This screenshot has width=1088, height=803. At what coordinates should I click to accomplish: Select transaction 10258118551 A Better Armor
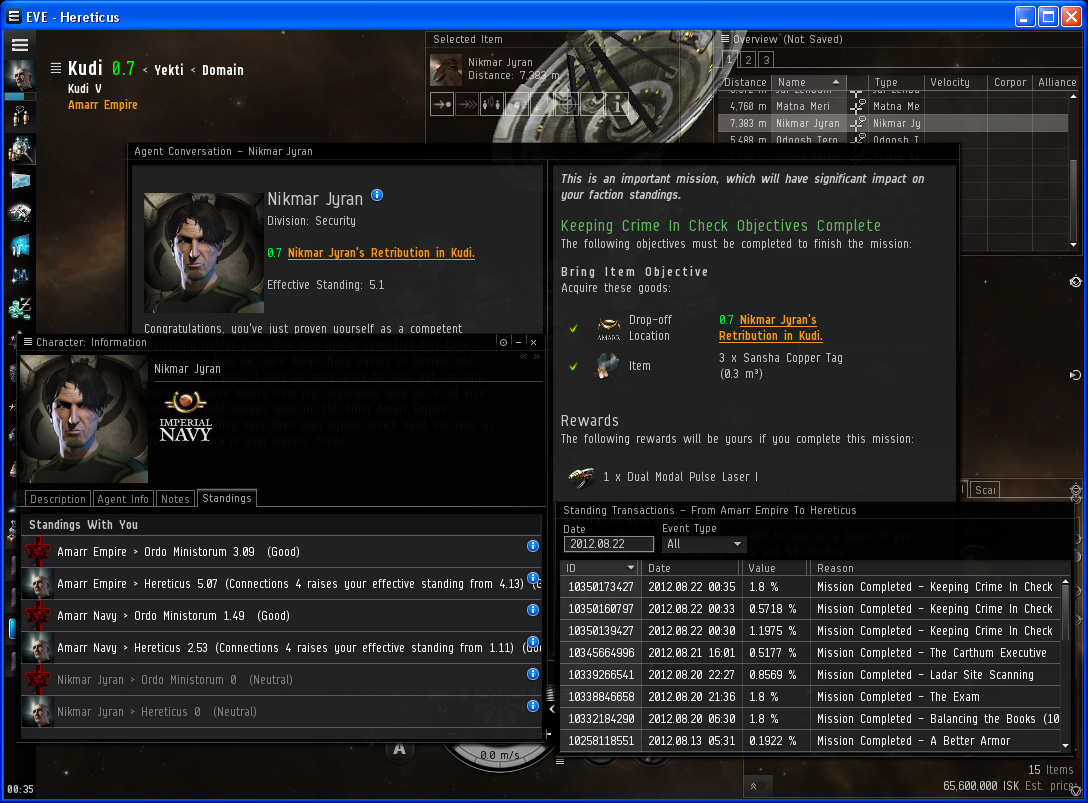pyautogui.click(x=810, y=741)
